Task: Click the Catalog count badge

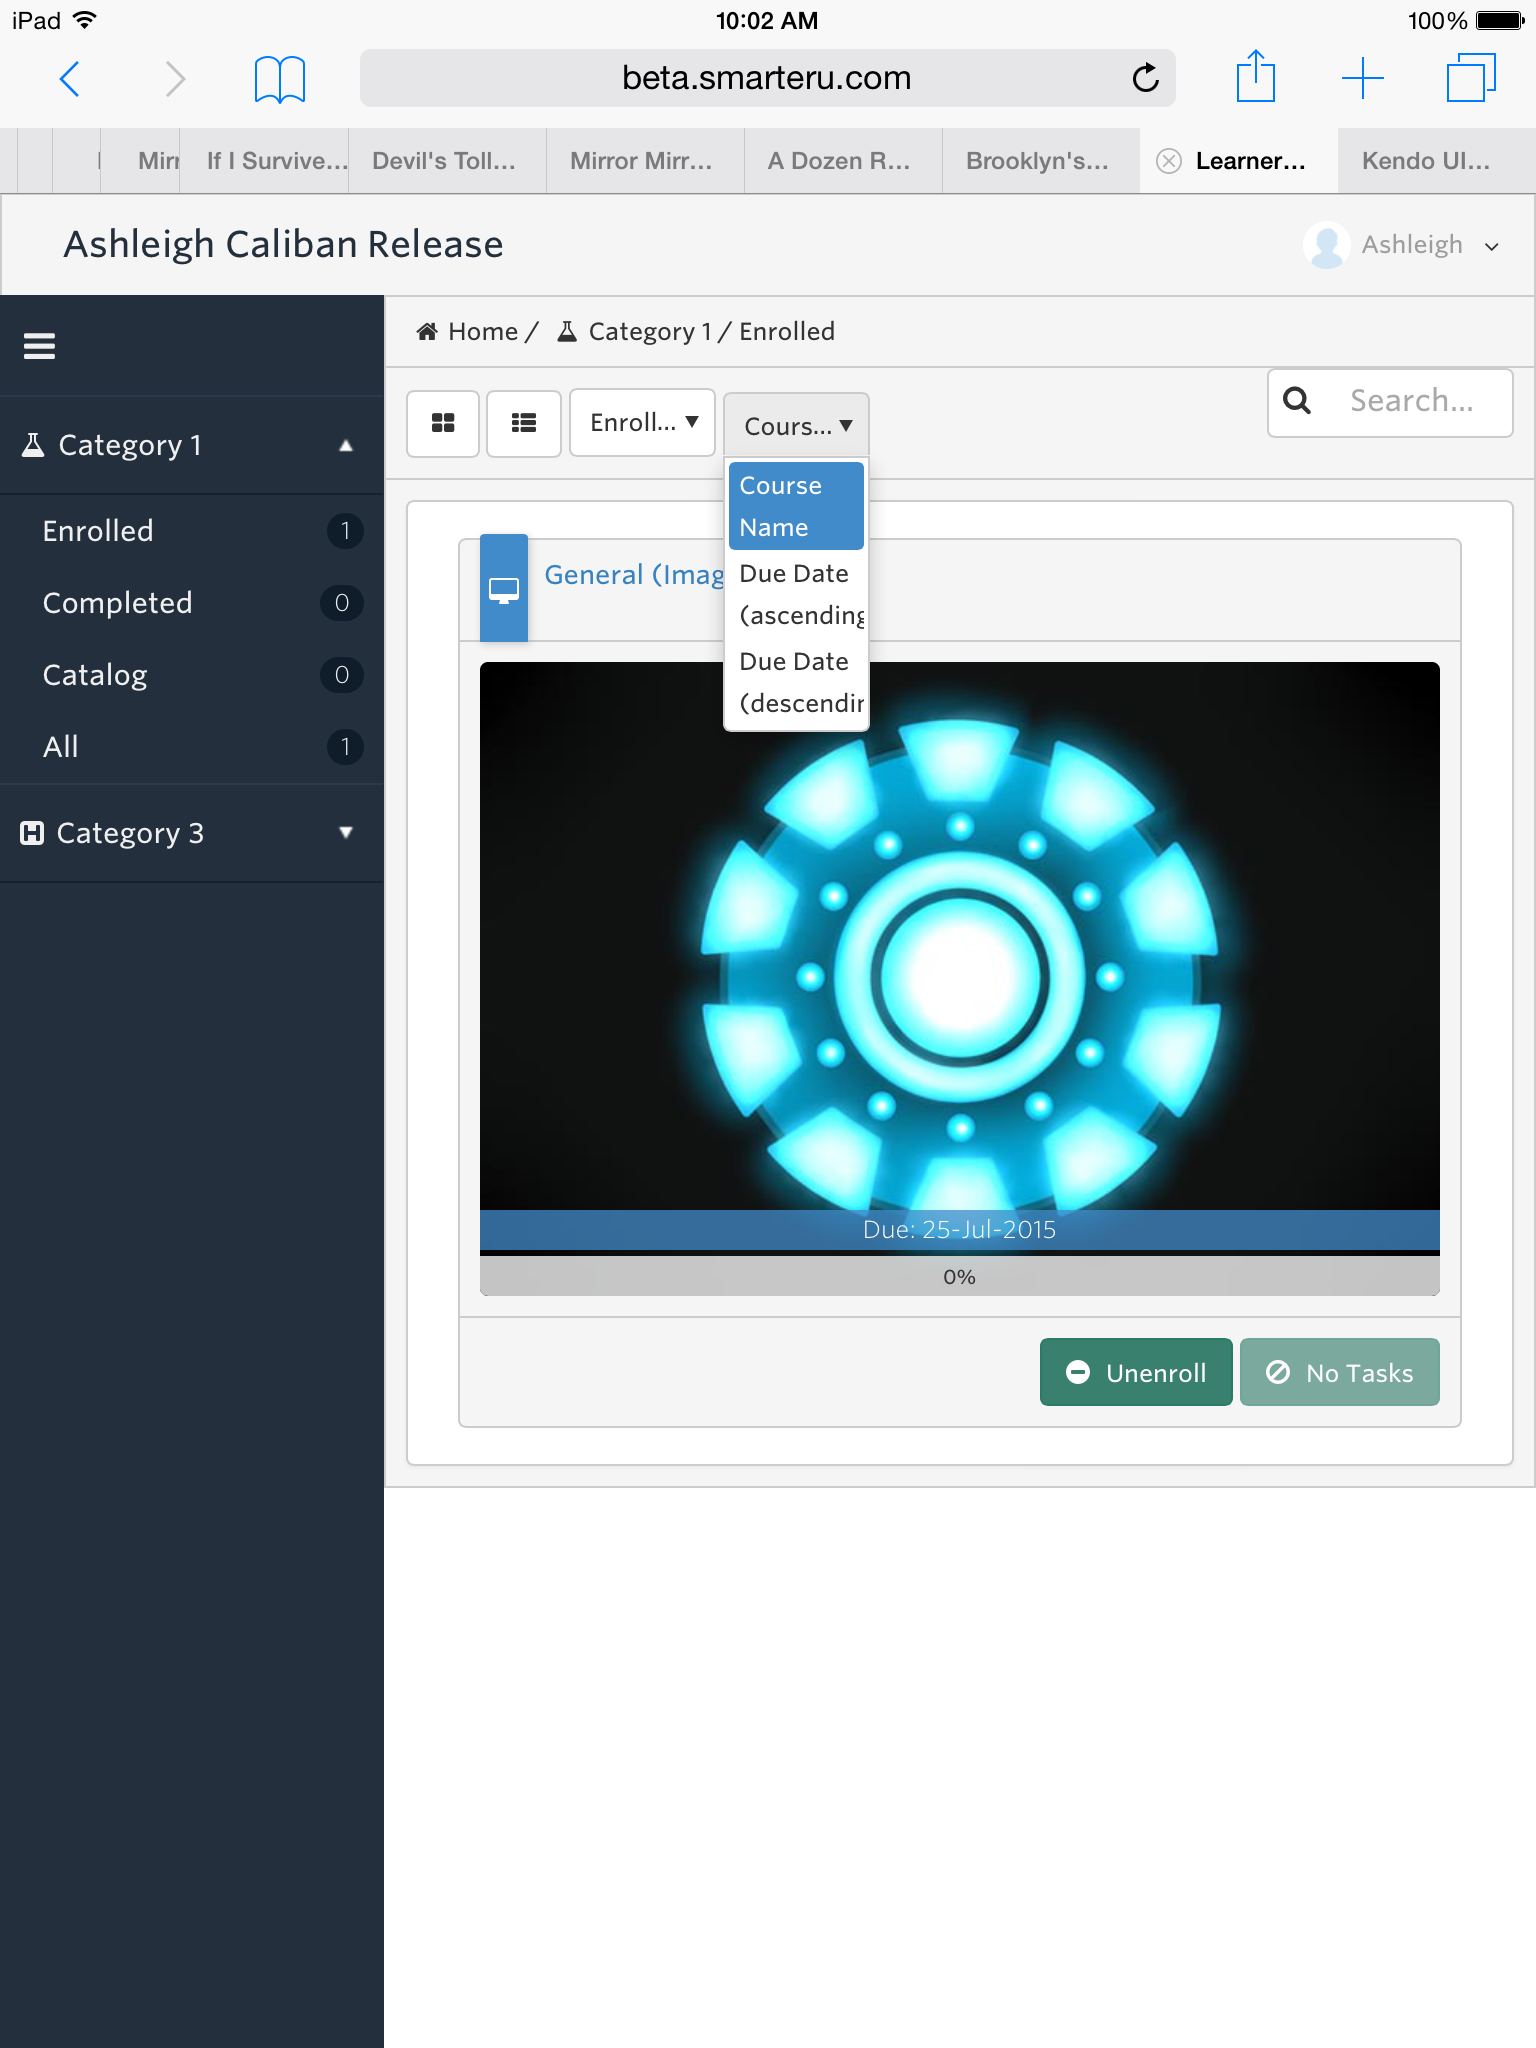Action: point(341,674)
